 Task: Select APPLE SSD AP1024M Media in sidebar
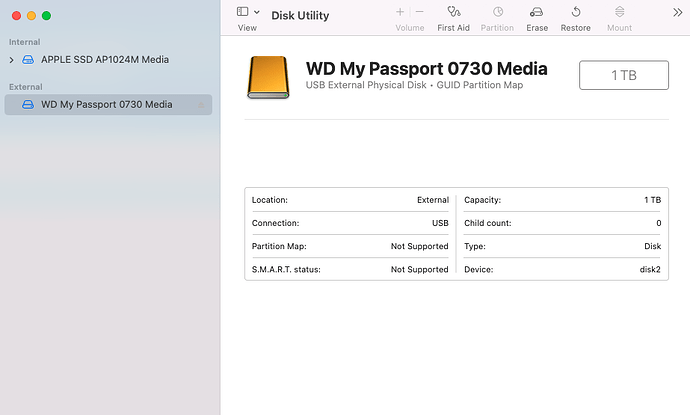pyautogui.click(x=105, y=59)
